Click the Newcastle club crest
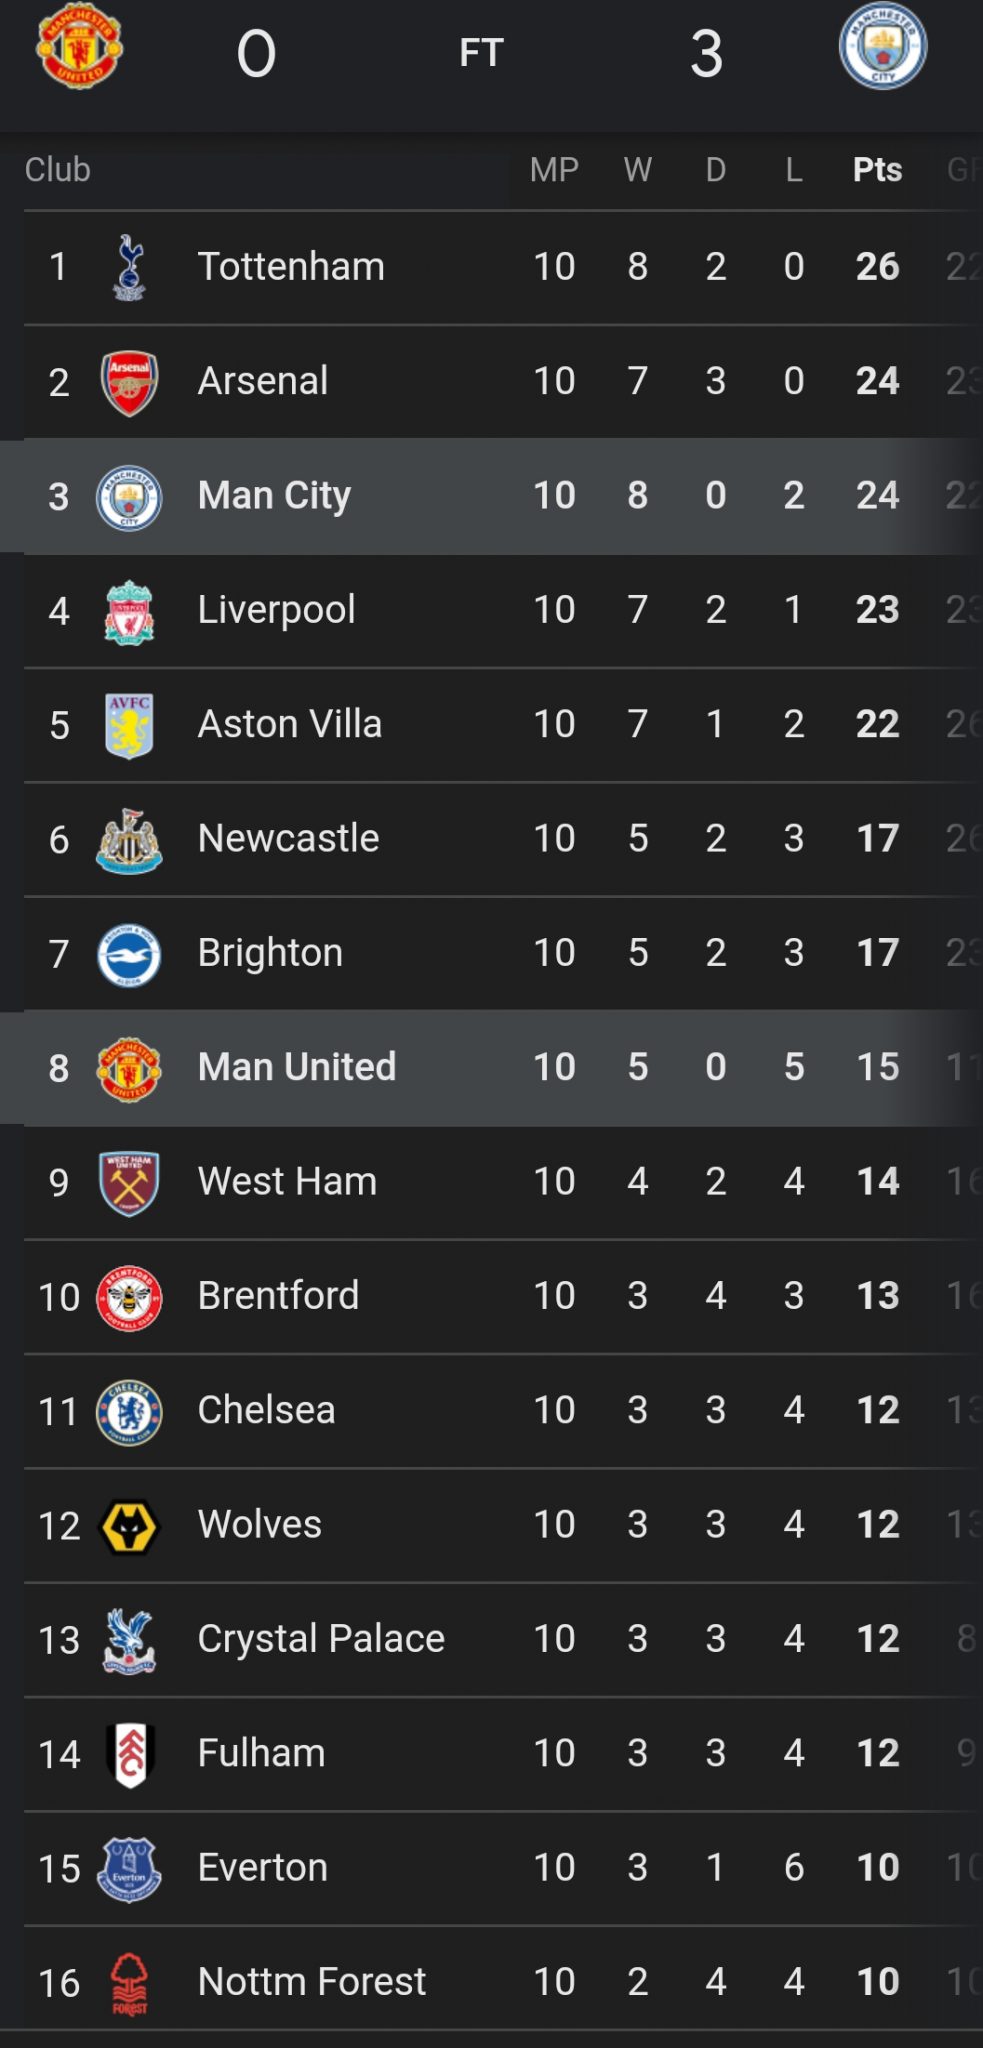 [x=129, y=840]
